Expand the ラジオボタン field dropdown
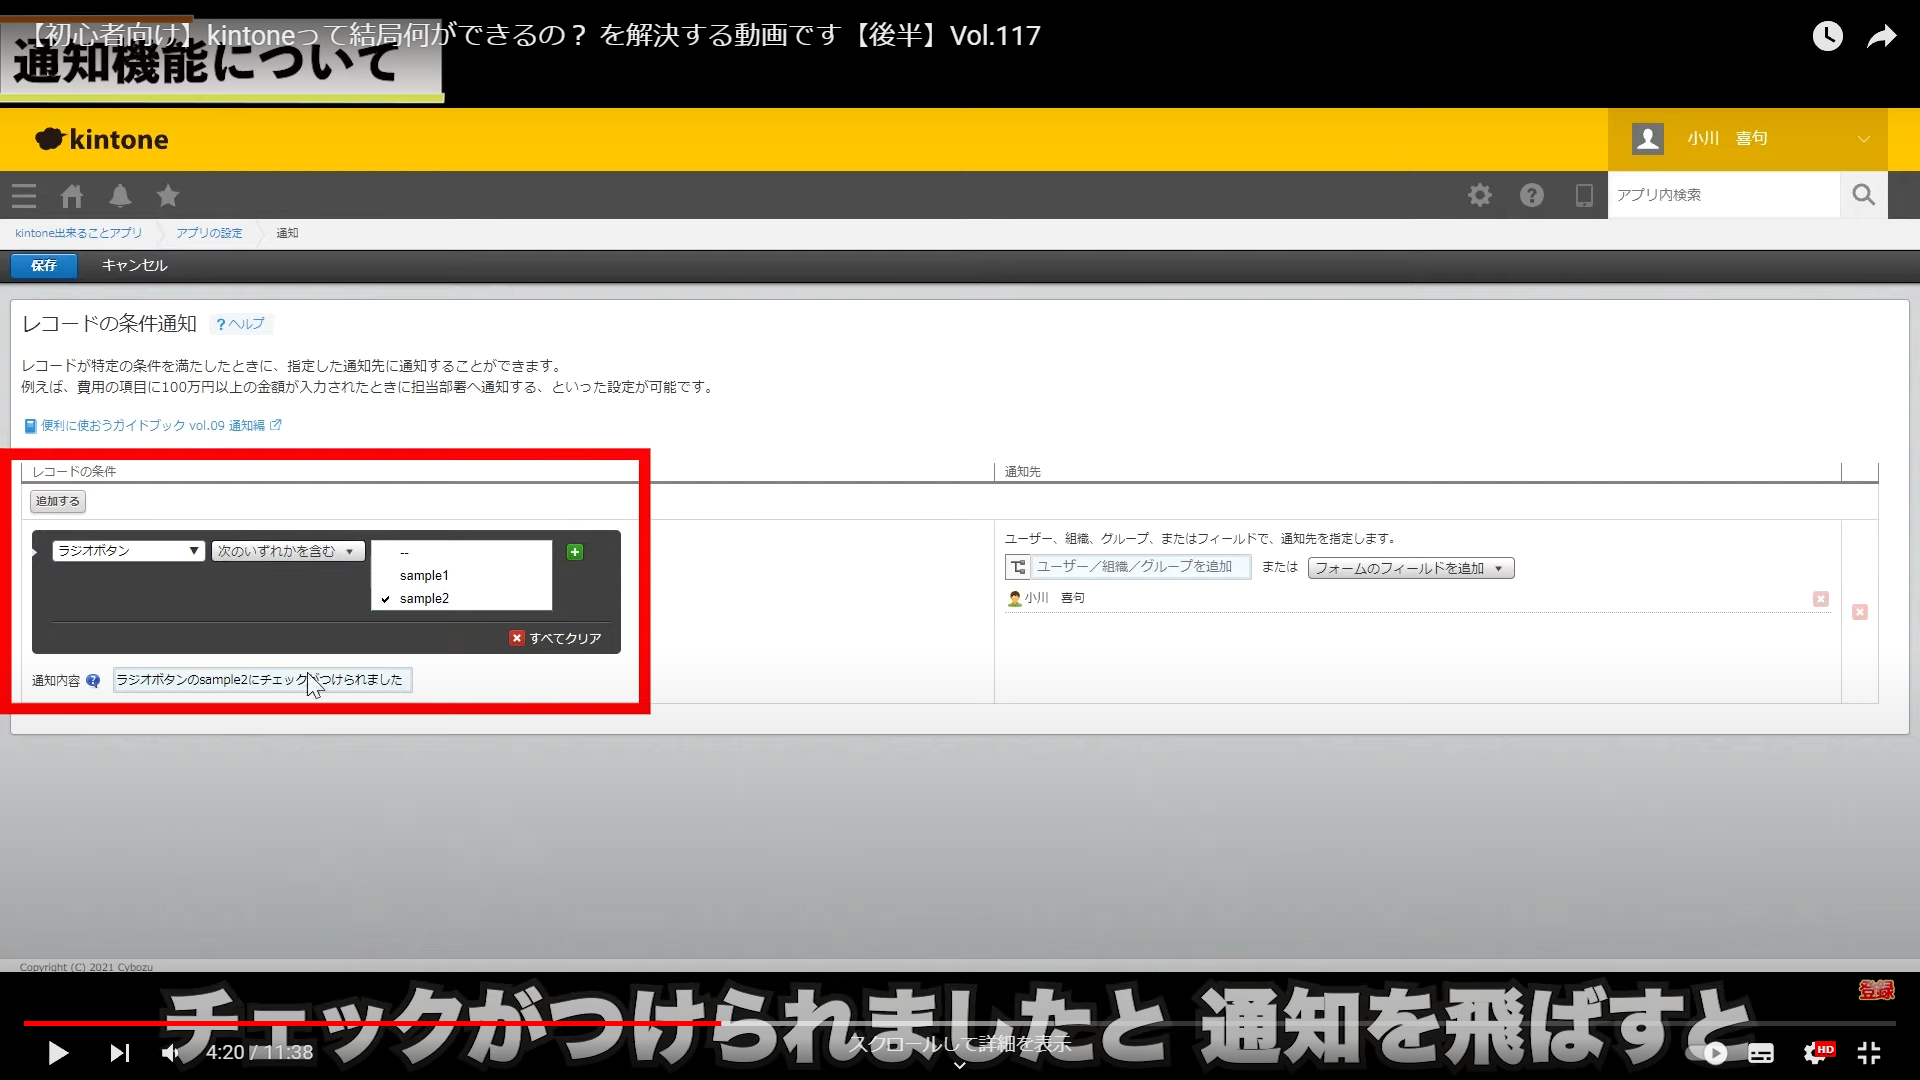 tap(128, 551)
